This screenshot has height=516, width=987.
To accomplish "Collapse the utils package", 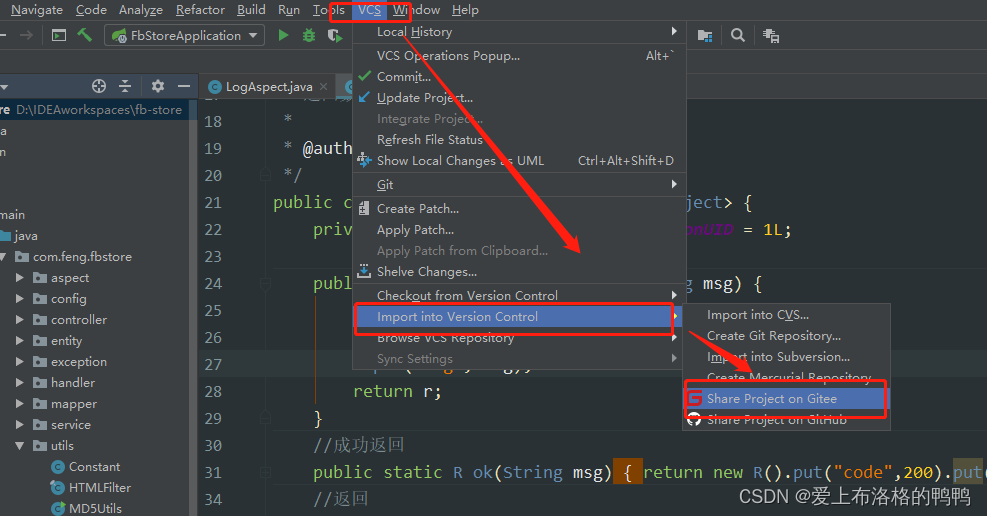I will tap(20, 446).
